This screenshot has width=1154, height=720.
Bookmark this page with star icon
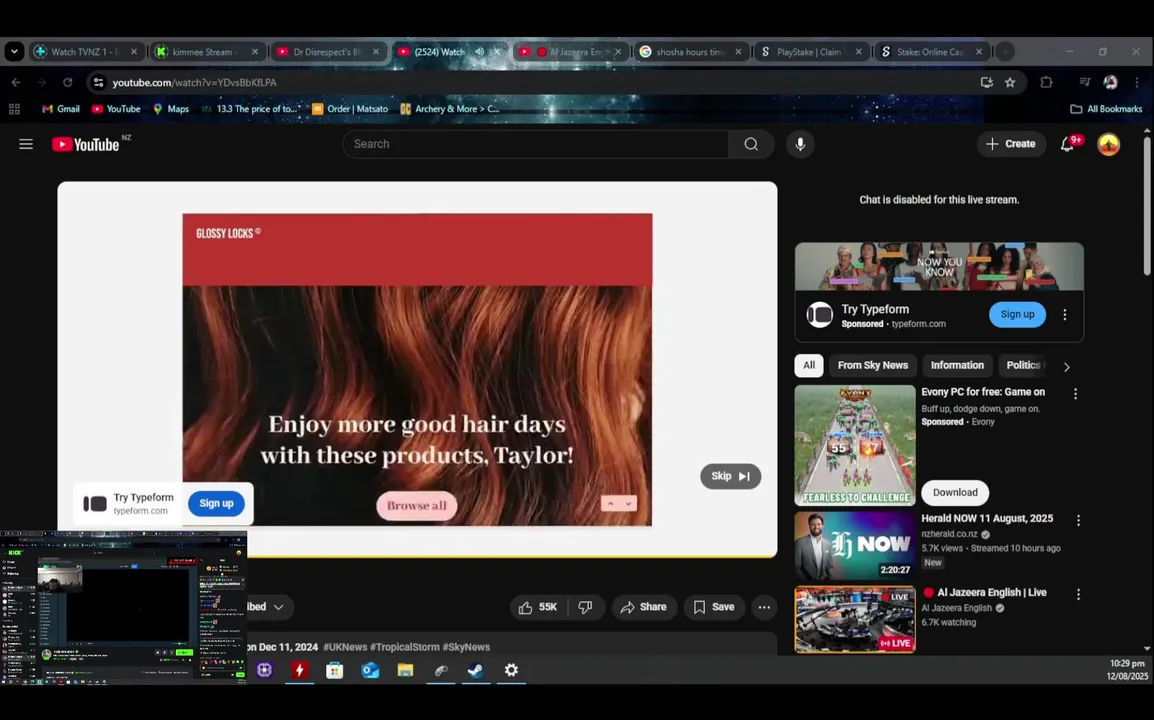pos(1010,82)
